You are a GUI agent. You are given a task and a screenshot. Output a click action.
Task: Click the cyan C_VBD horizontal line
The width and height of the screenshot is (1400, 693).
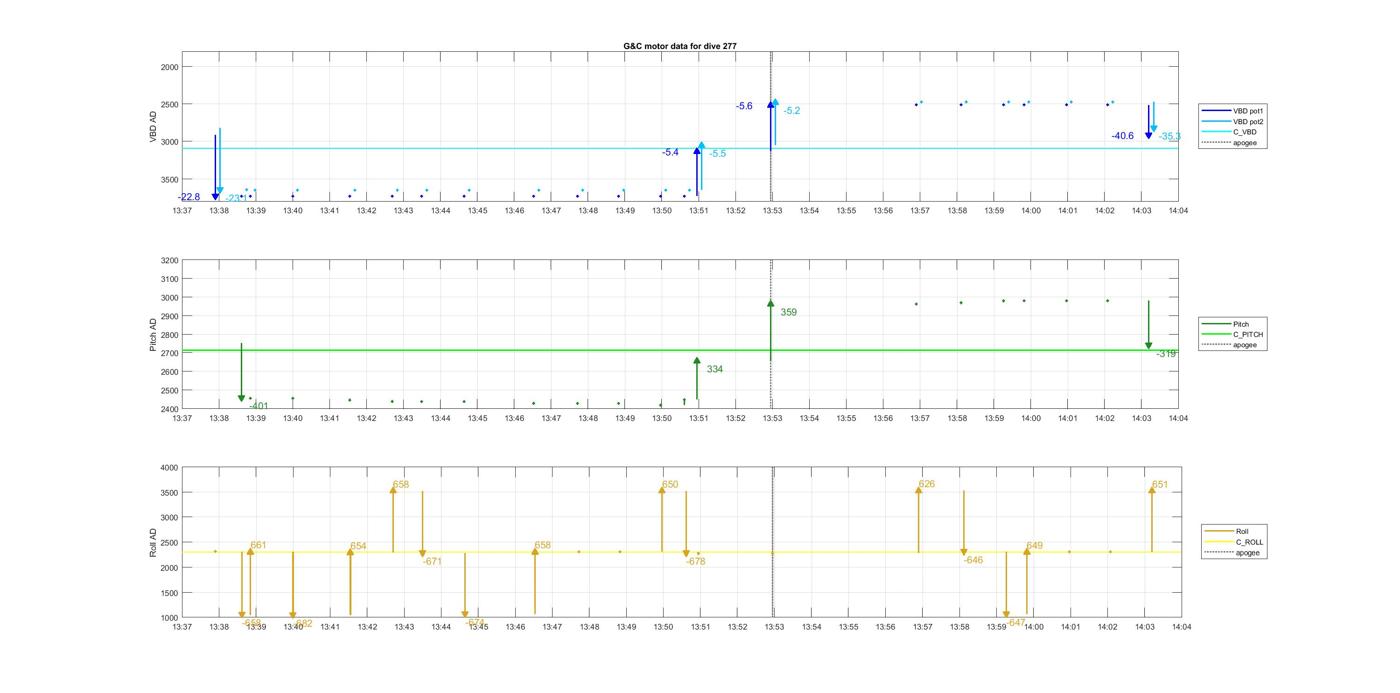(x=679, y=149)
